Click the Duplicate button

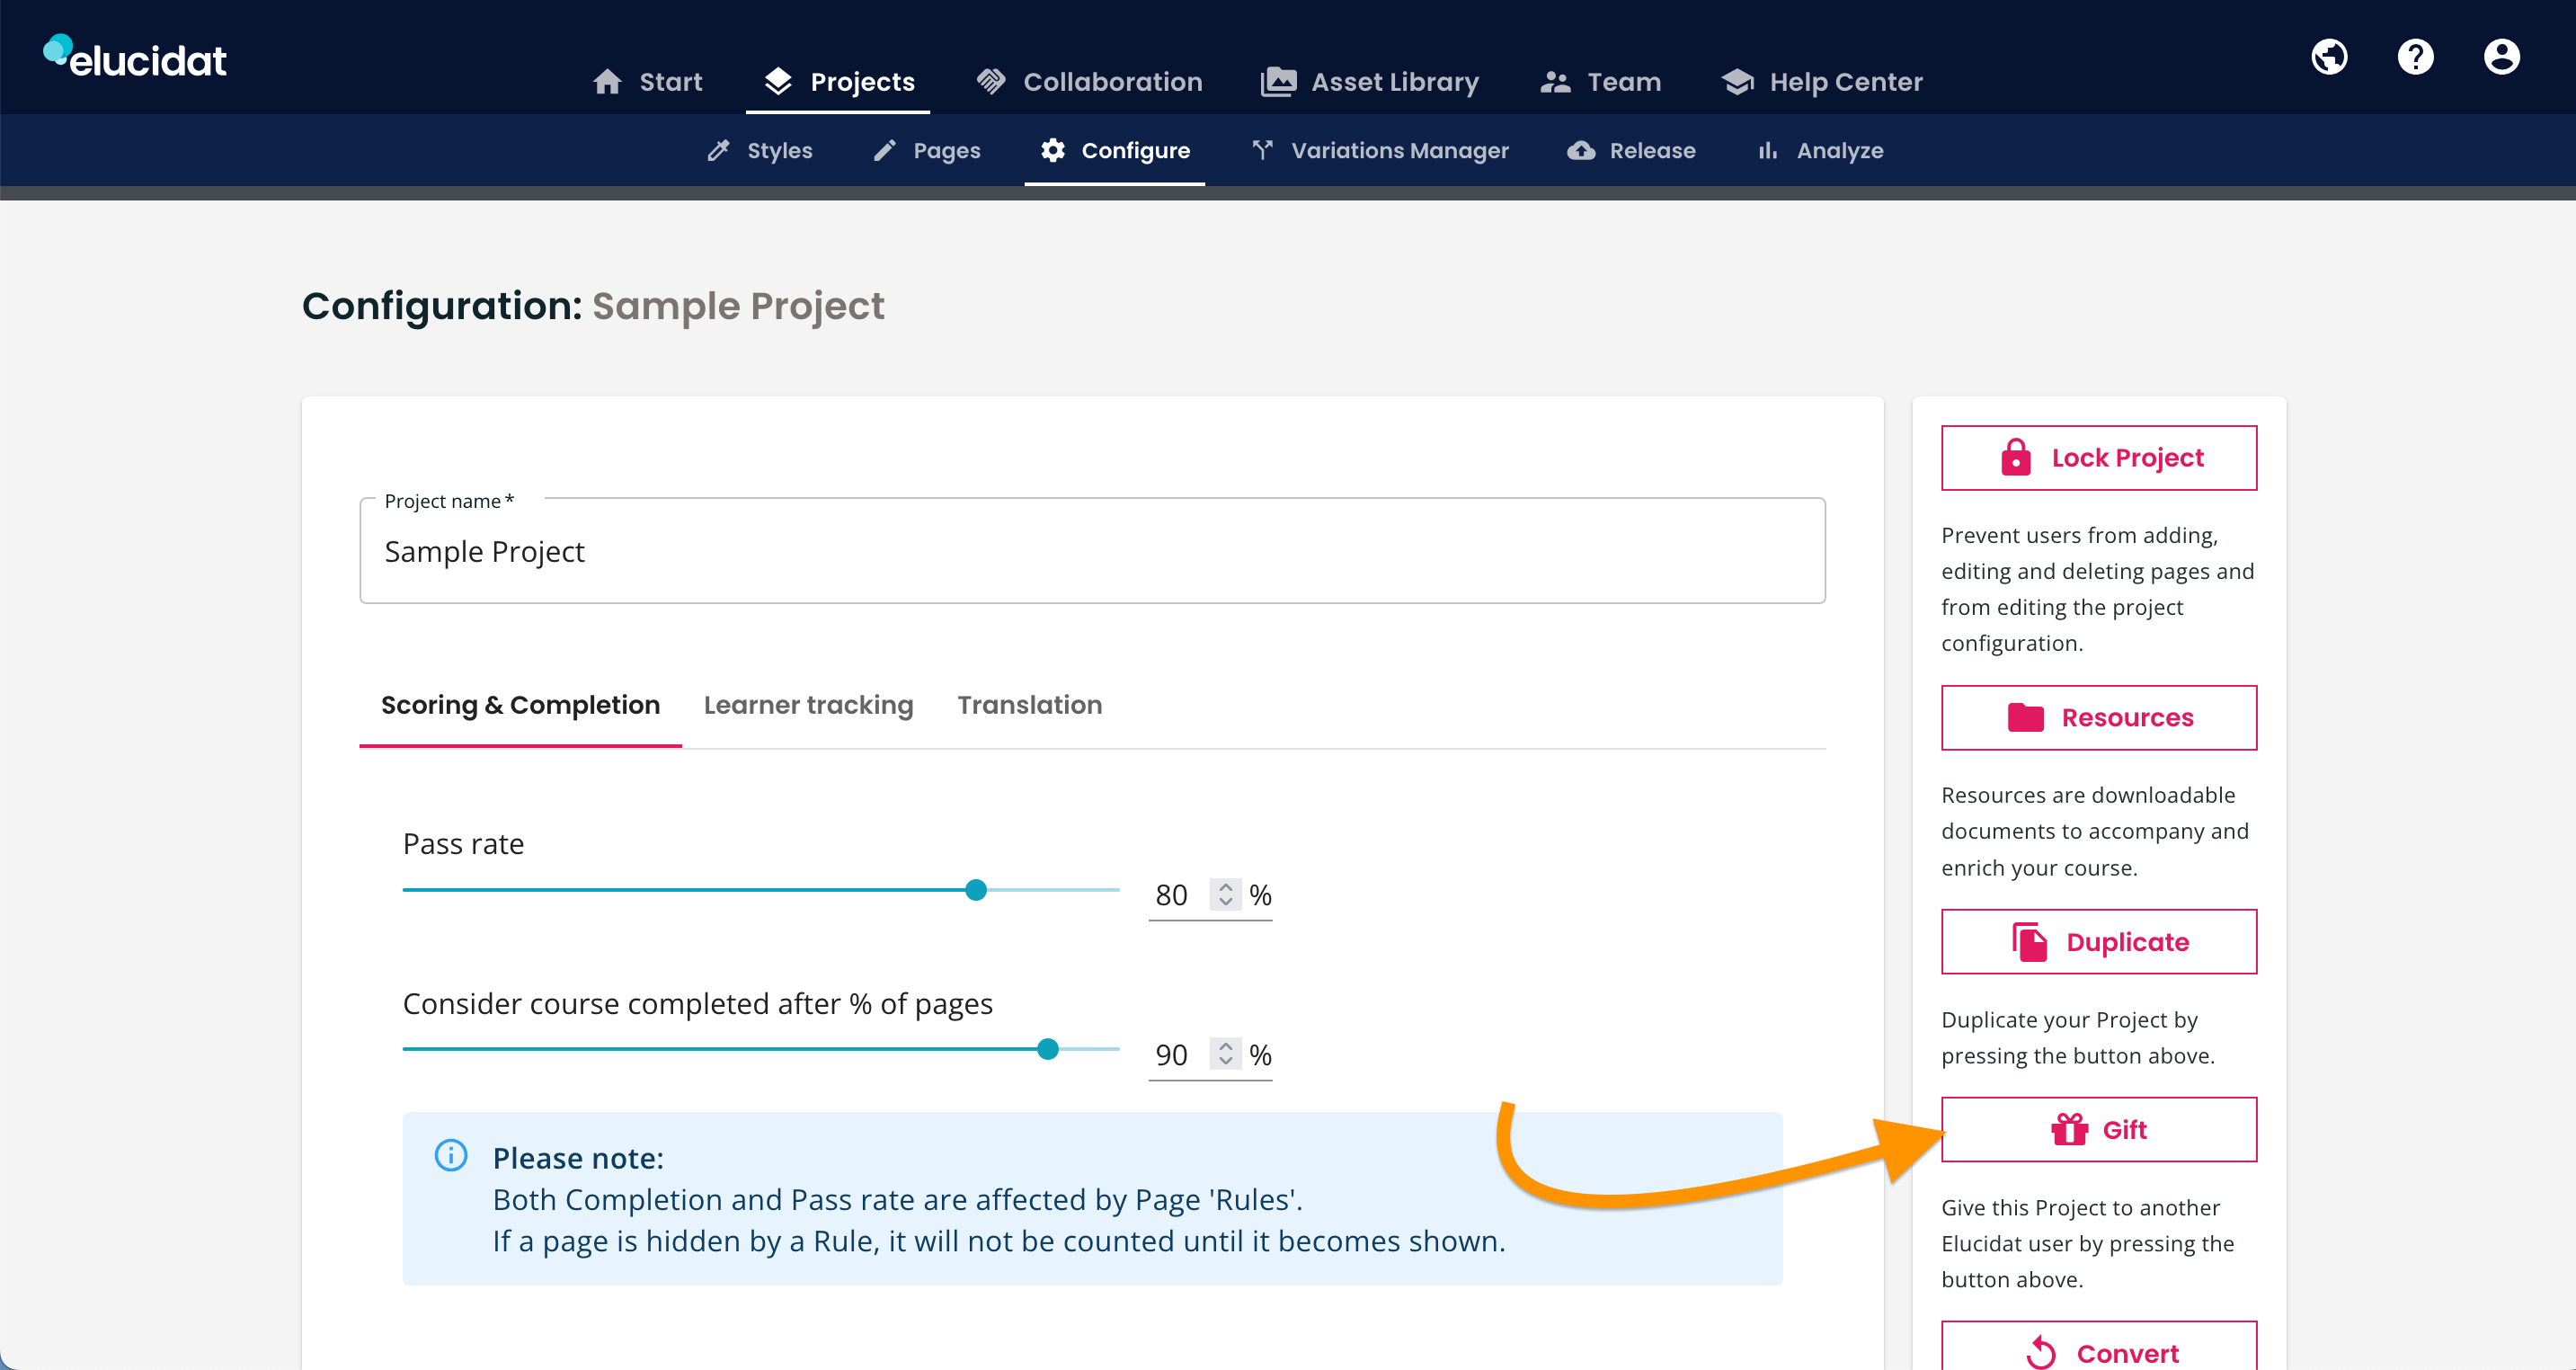(x=2099, y=942)
